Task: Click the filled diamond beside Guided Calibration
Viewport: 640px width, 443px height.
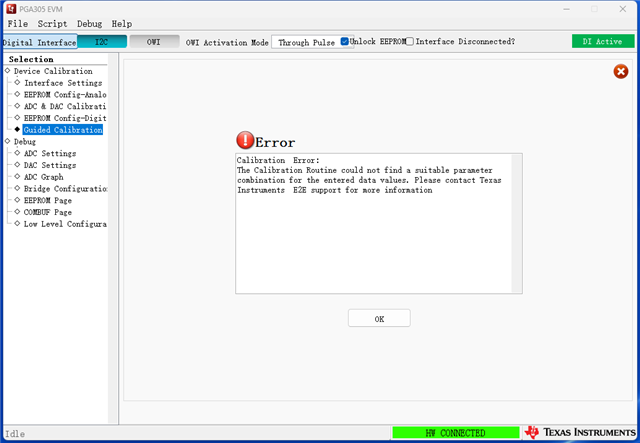Action: coord(17,129)
